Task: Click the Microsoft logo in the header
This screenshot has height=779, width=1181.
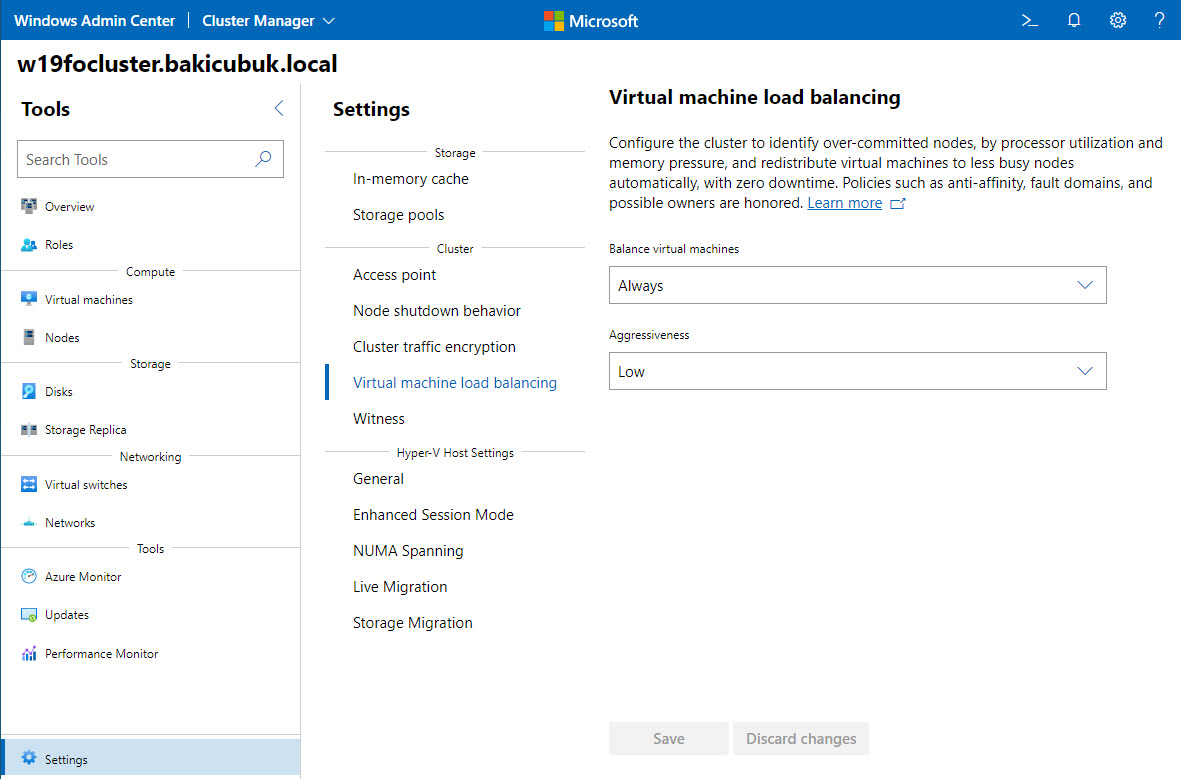Action: point(554,20)
